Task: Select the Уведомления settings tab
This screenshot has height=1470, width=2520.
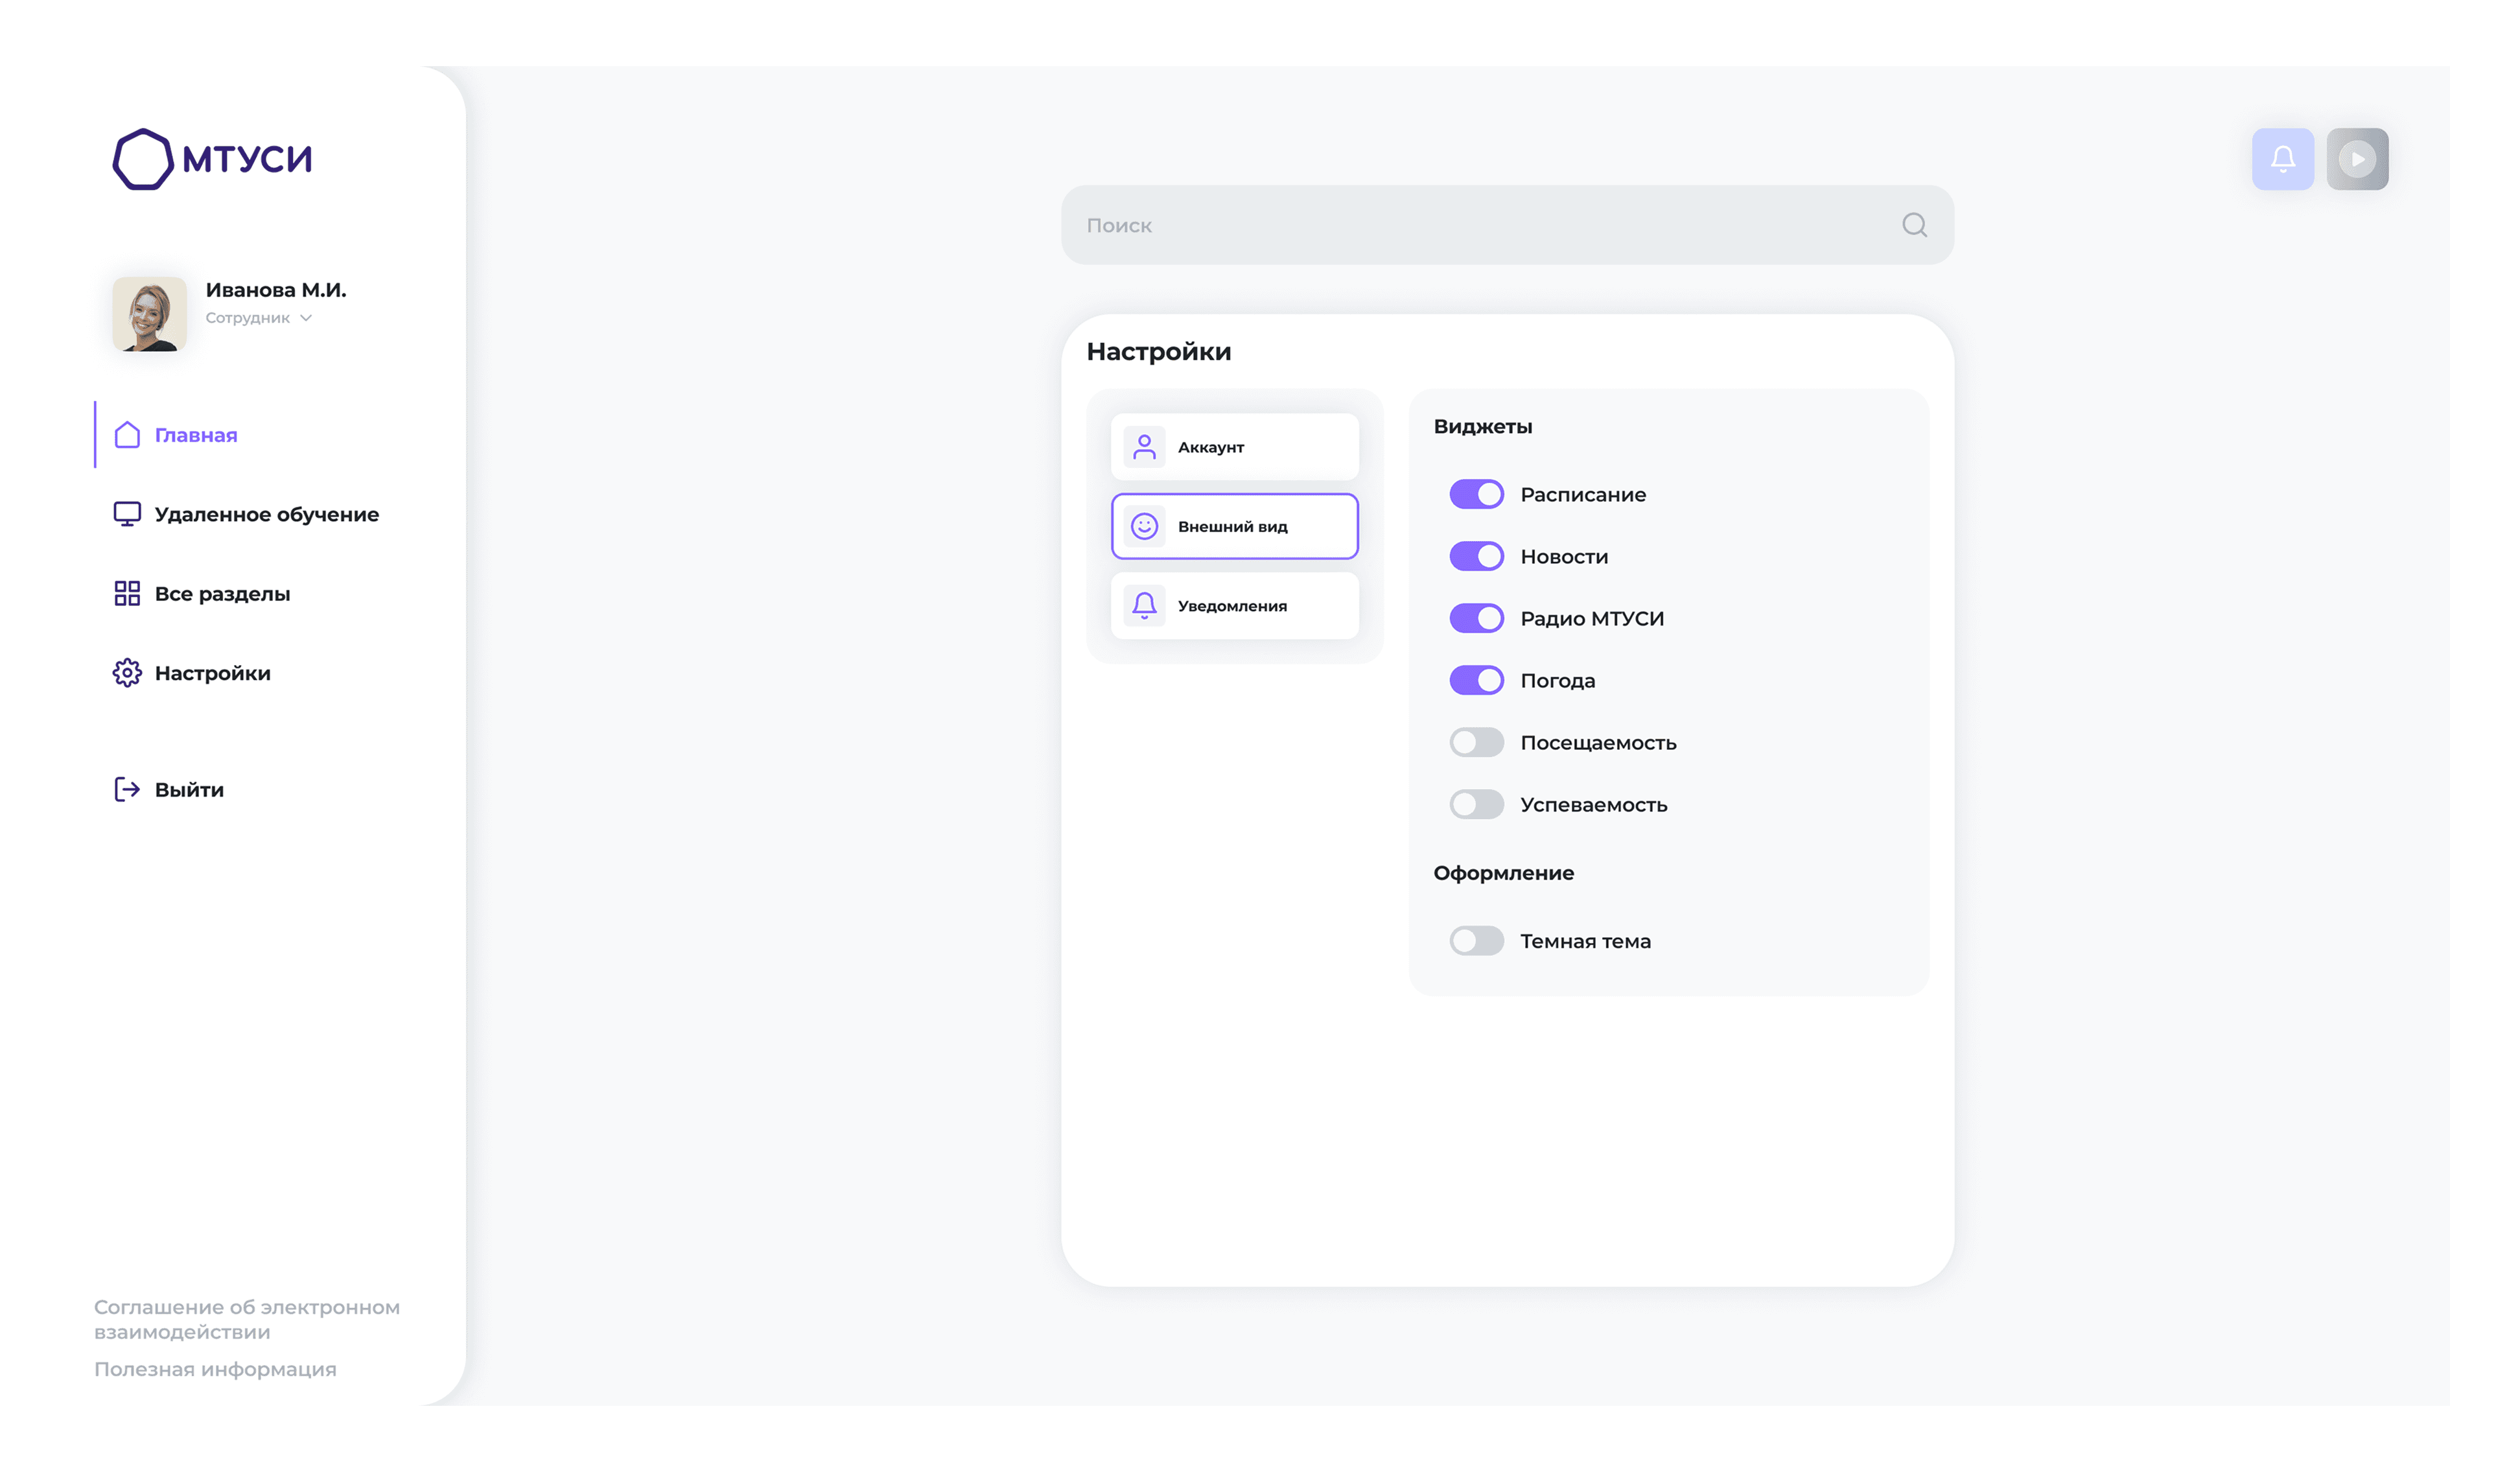Action: click(1234, 606)
